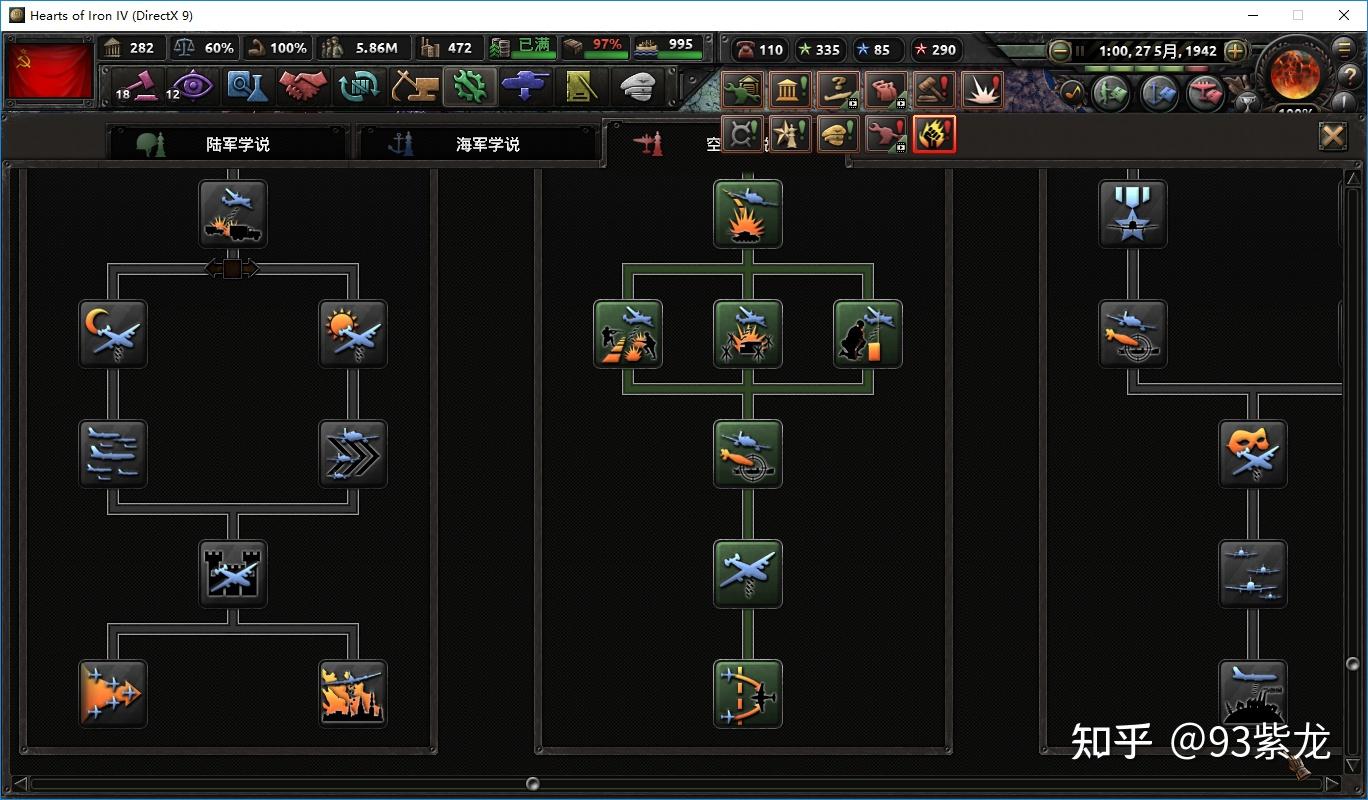Select the medal star doctrine
This screenshot has height=800, width=1368.
(1133, 214)
